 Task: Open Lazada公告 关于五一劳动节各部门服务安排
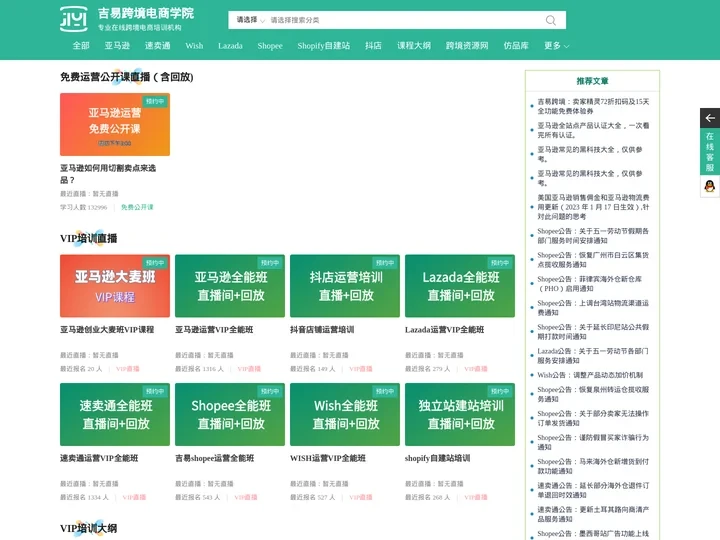[593, 355]
